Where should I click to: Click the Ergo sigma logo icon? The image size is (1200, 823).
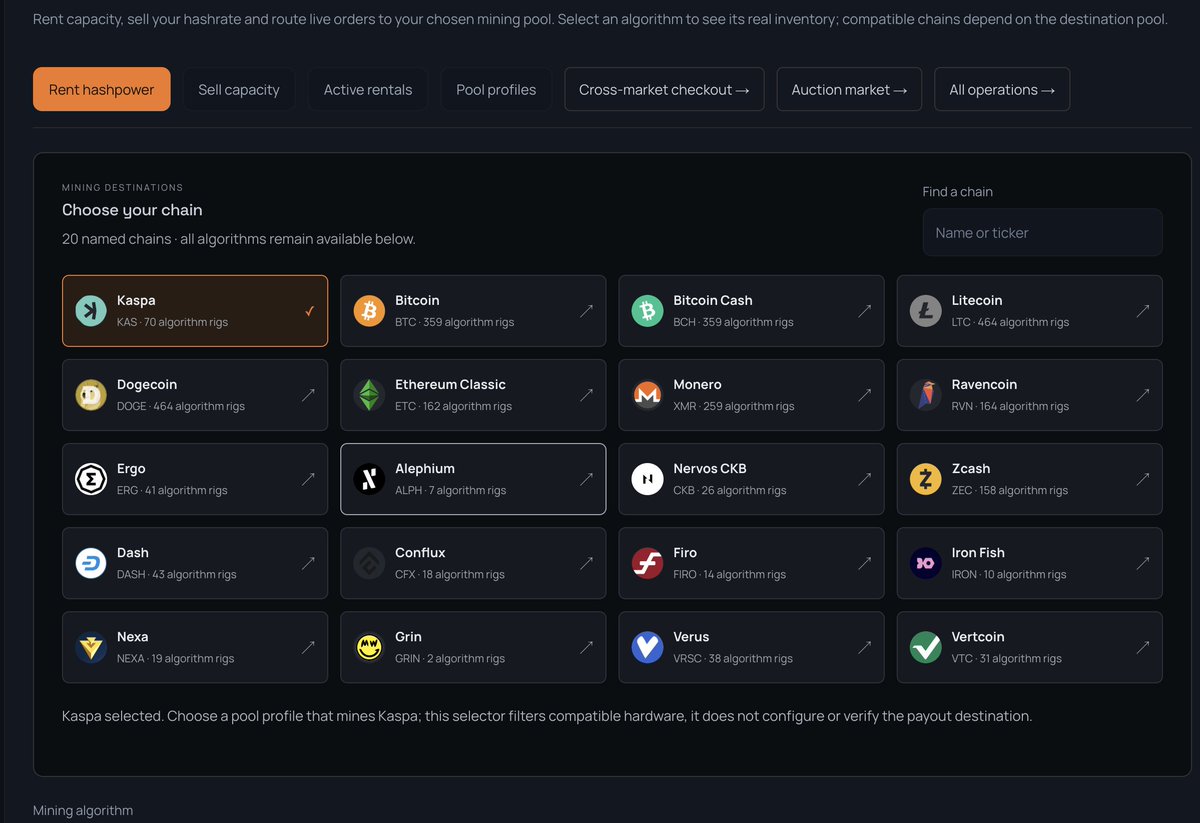click(x=91, y=479)
